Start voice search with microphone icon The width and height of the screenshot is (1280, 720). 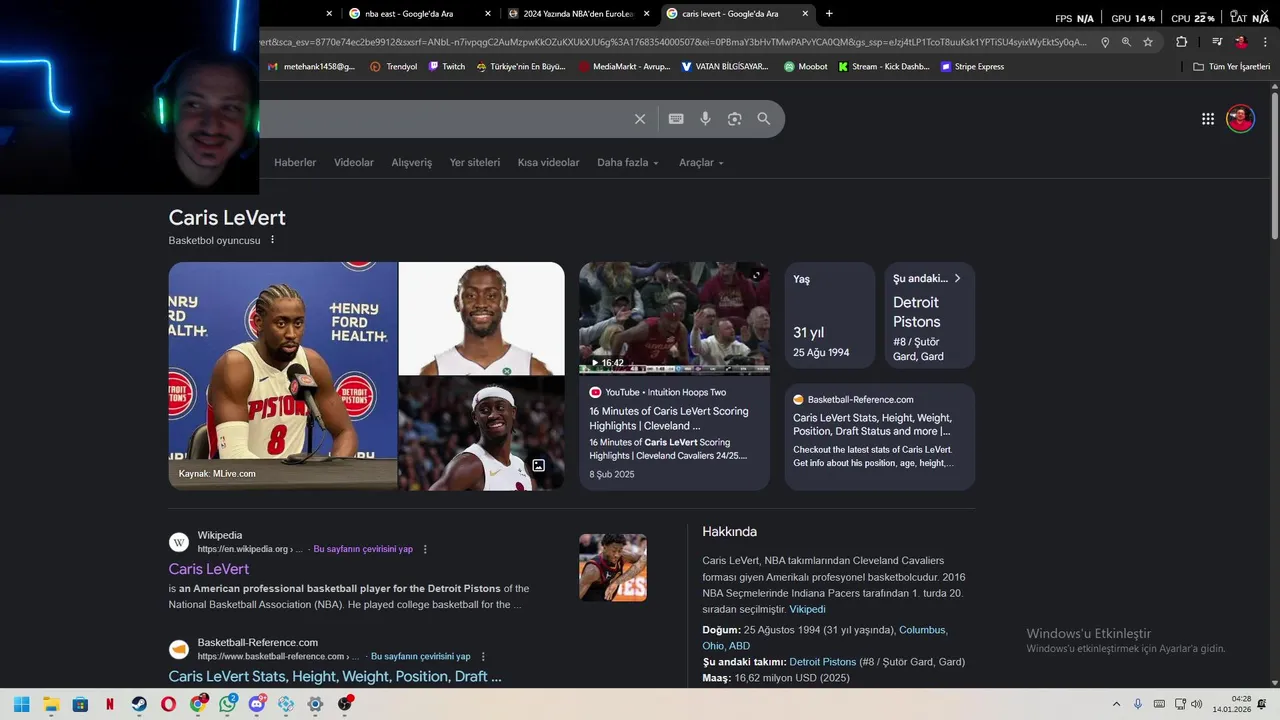(x=705, y=119)
